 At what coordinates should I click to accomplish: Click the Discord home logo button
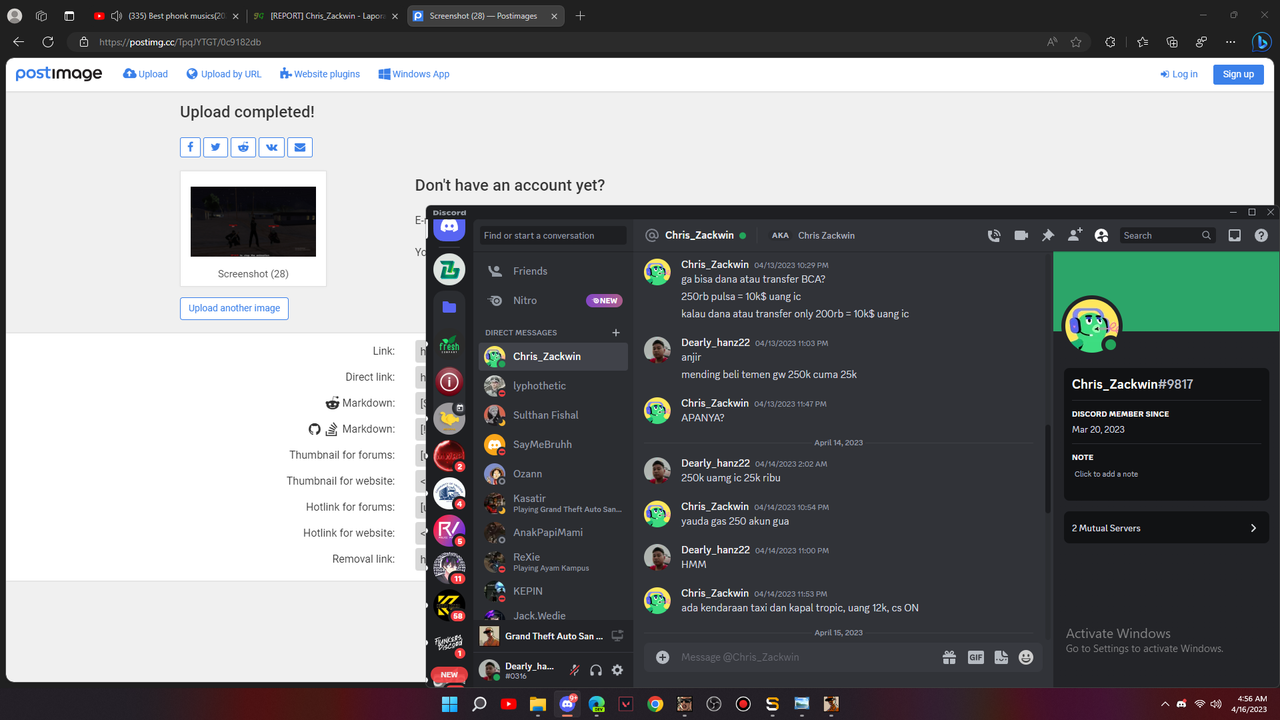click(x=449, y=228)
